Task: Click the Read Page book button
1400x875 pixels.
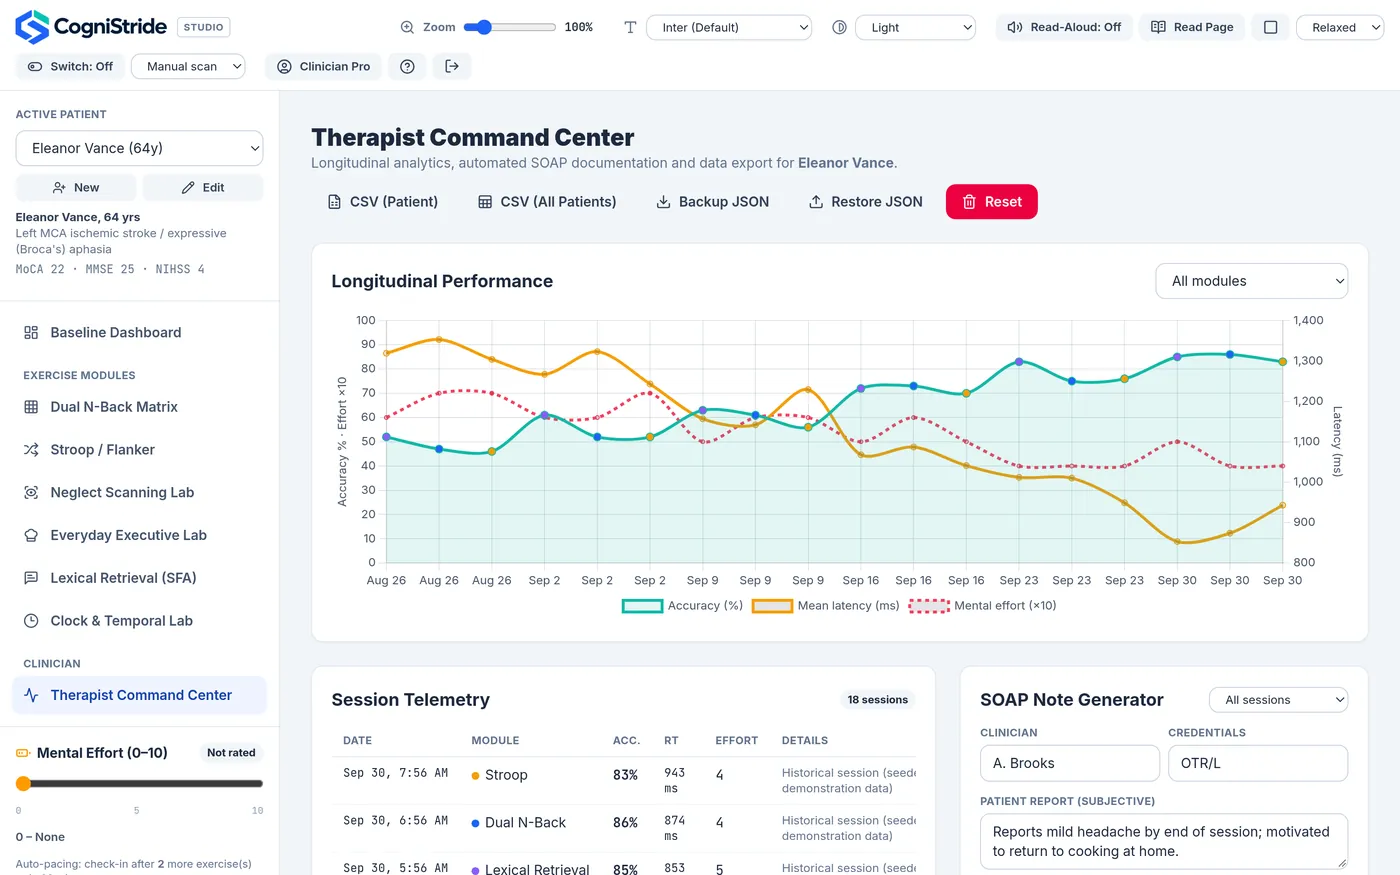Action: (1192, 27)
